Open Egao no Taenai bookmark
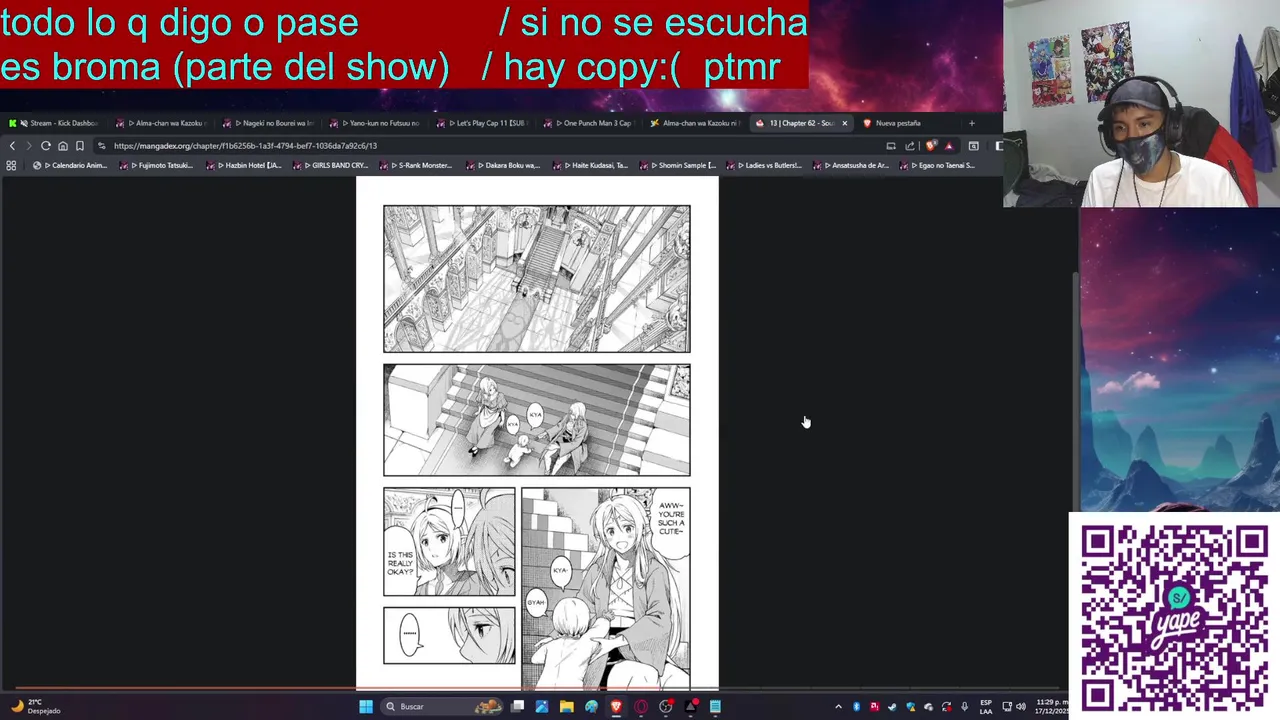1280x720 pixels. click(937, 166)
